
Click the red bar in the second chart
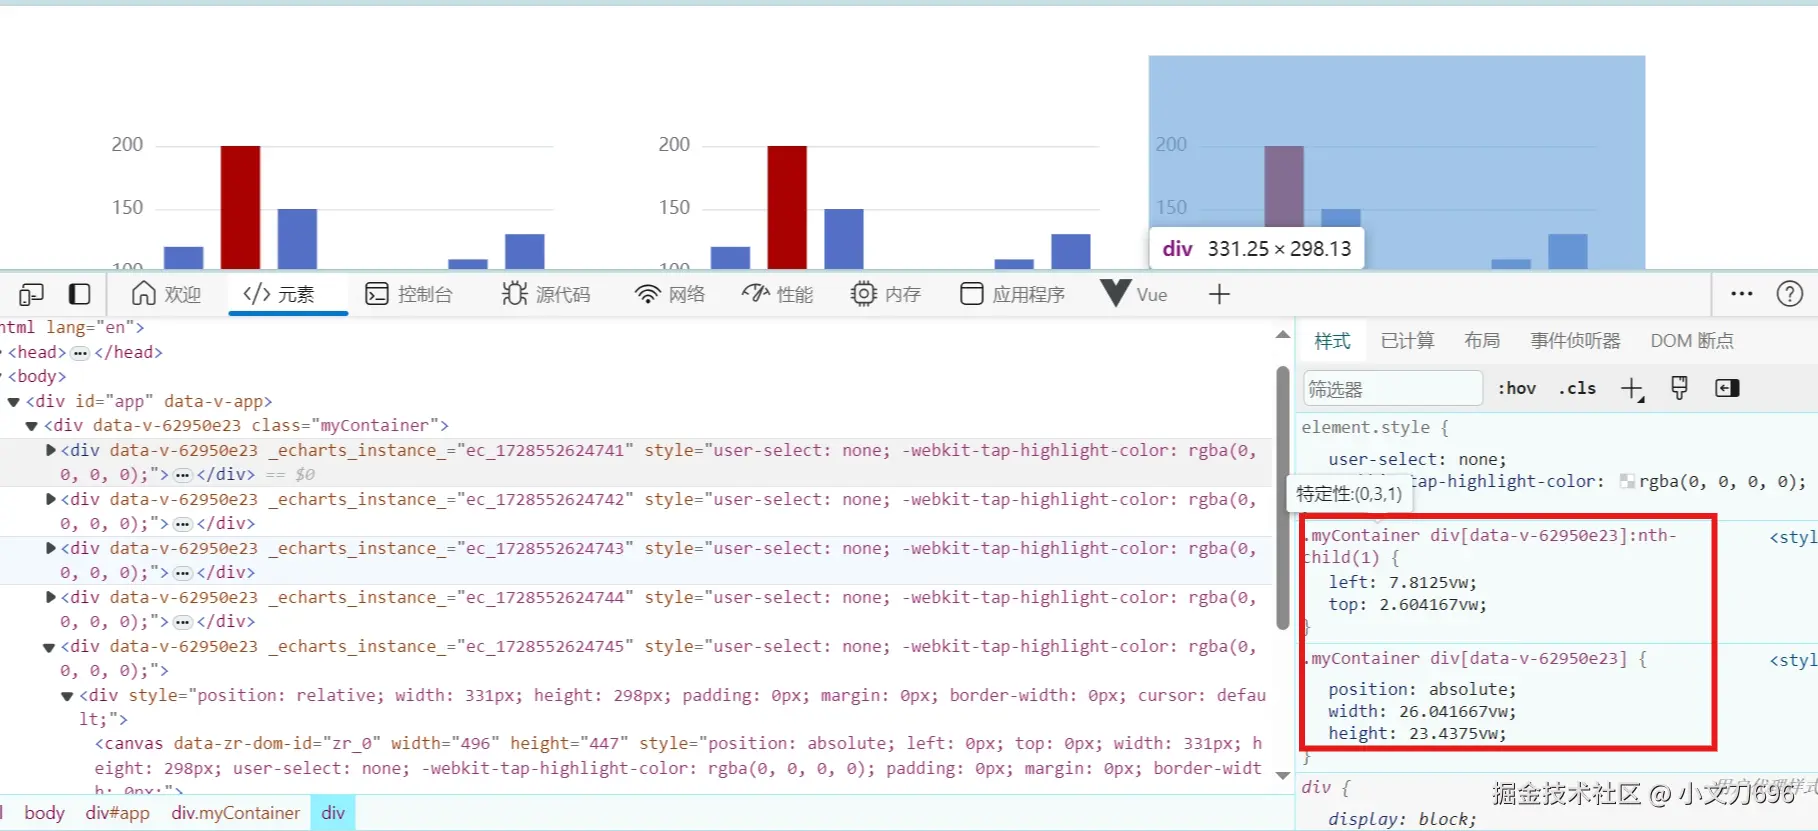(x=787, y=207)
